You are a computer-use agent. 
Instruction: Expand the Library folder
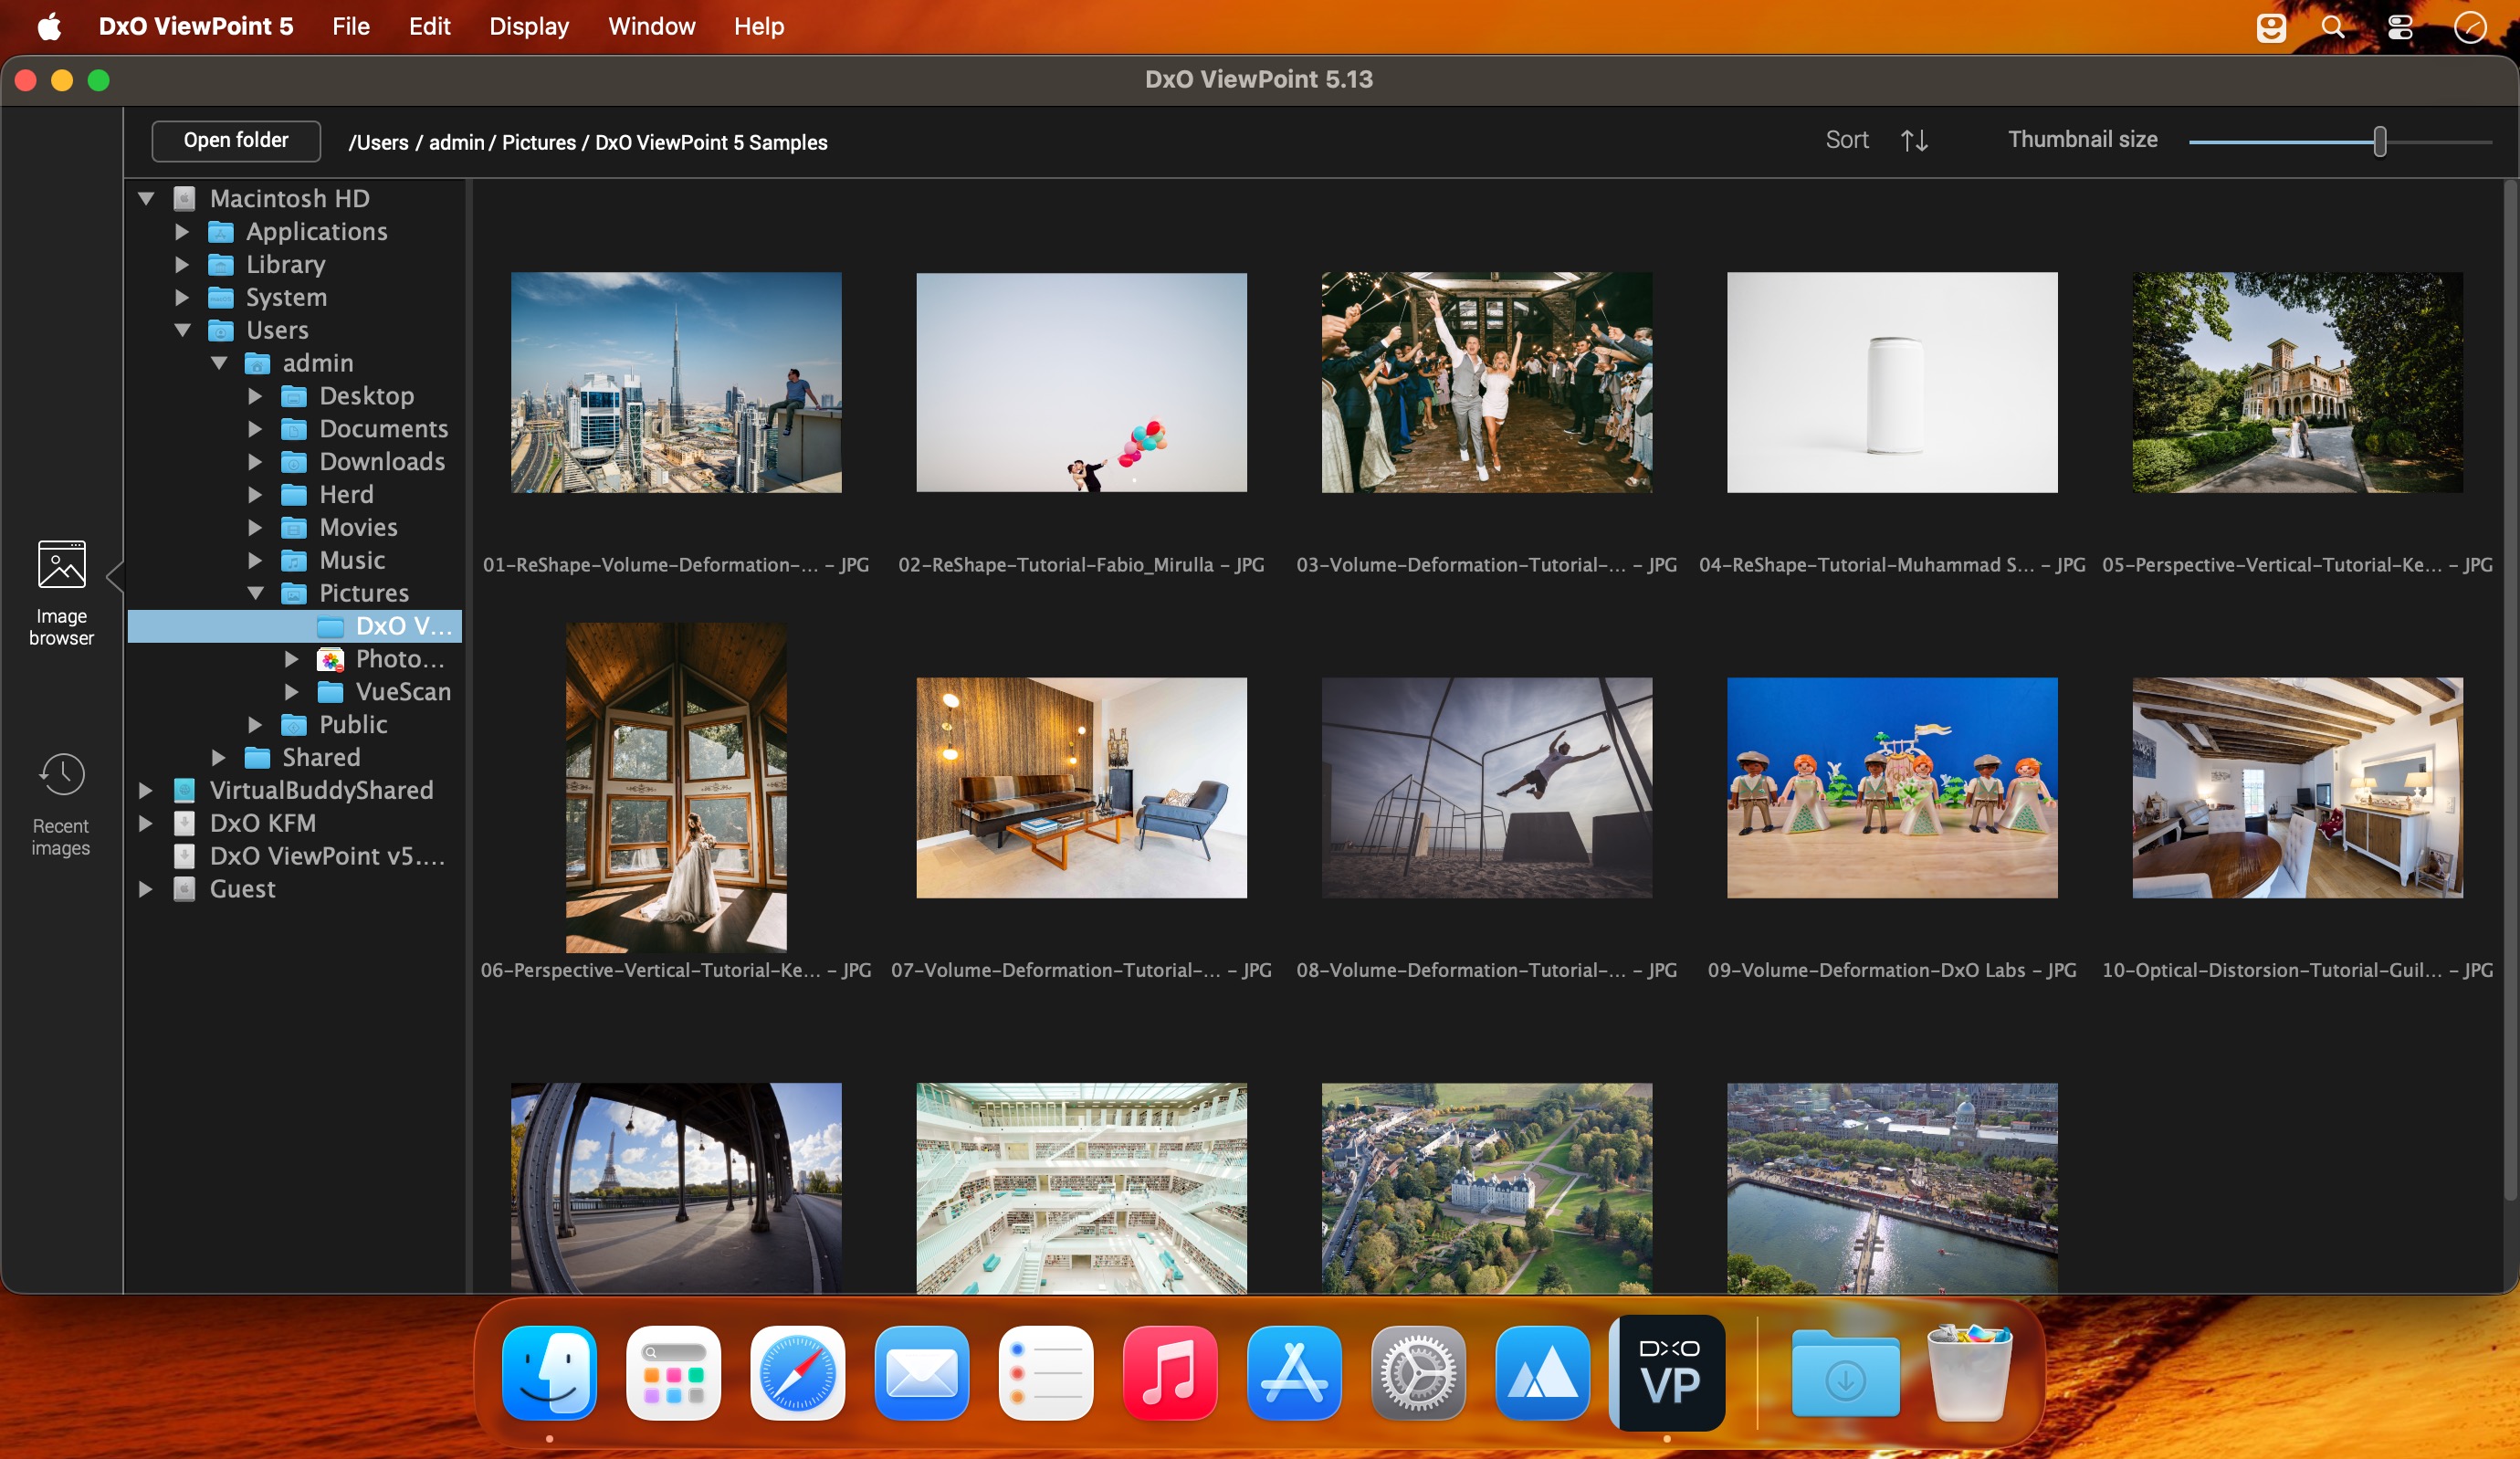point(182,264)
